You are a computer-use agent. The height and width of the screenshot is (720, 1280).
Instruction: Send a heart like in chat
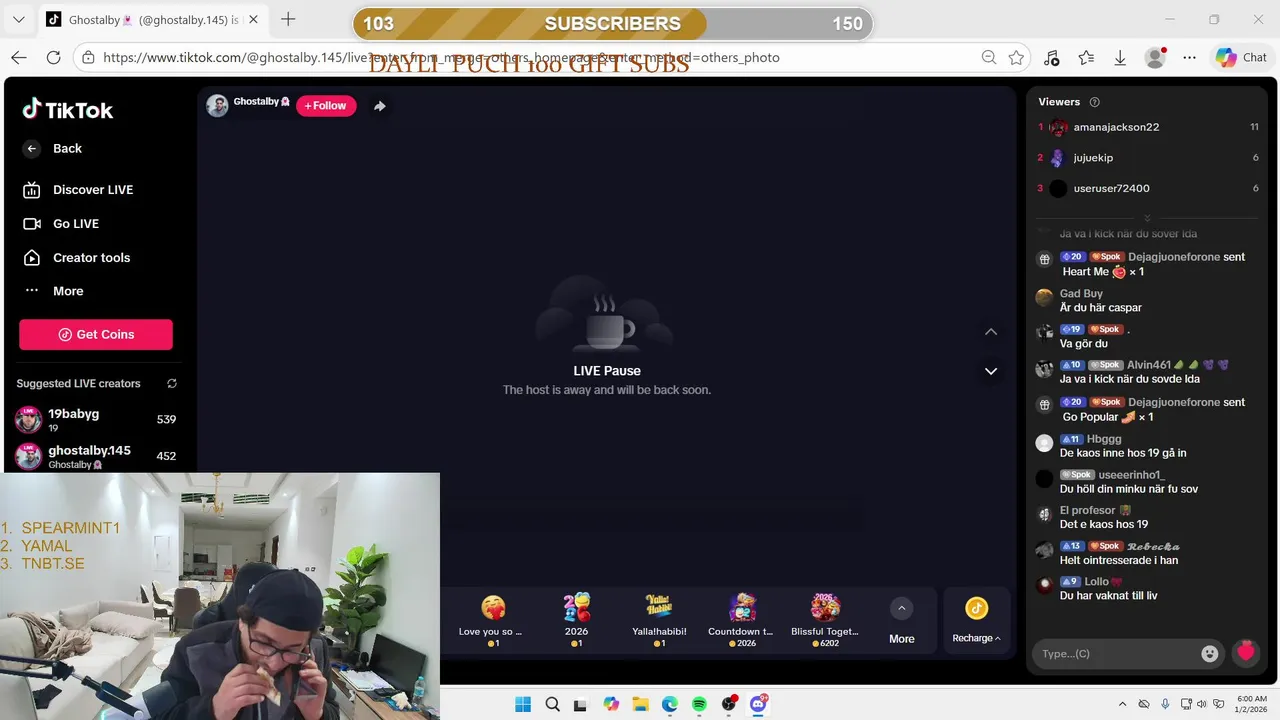(x=1245, y=653)
